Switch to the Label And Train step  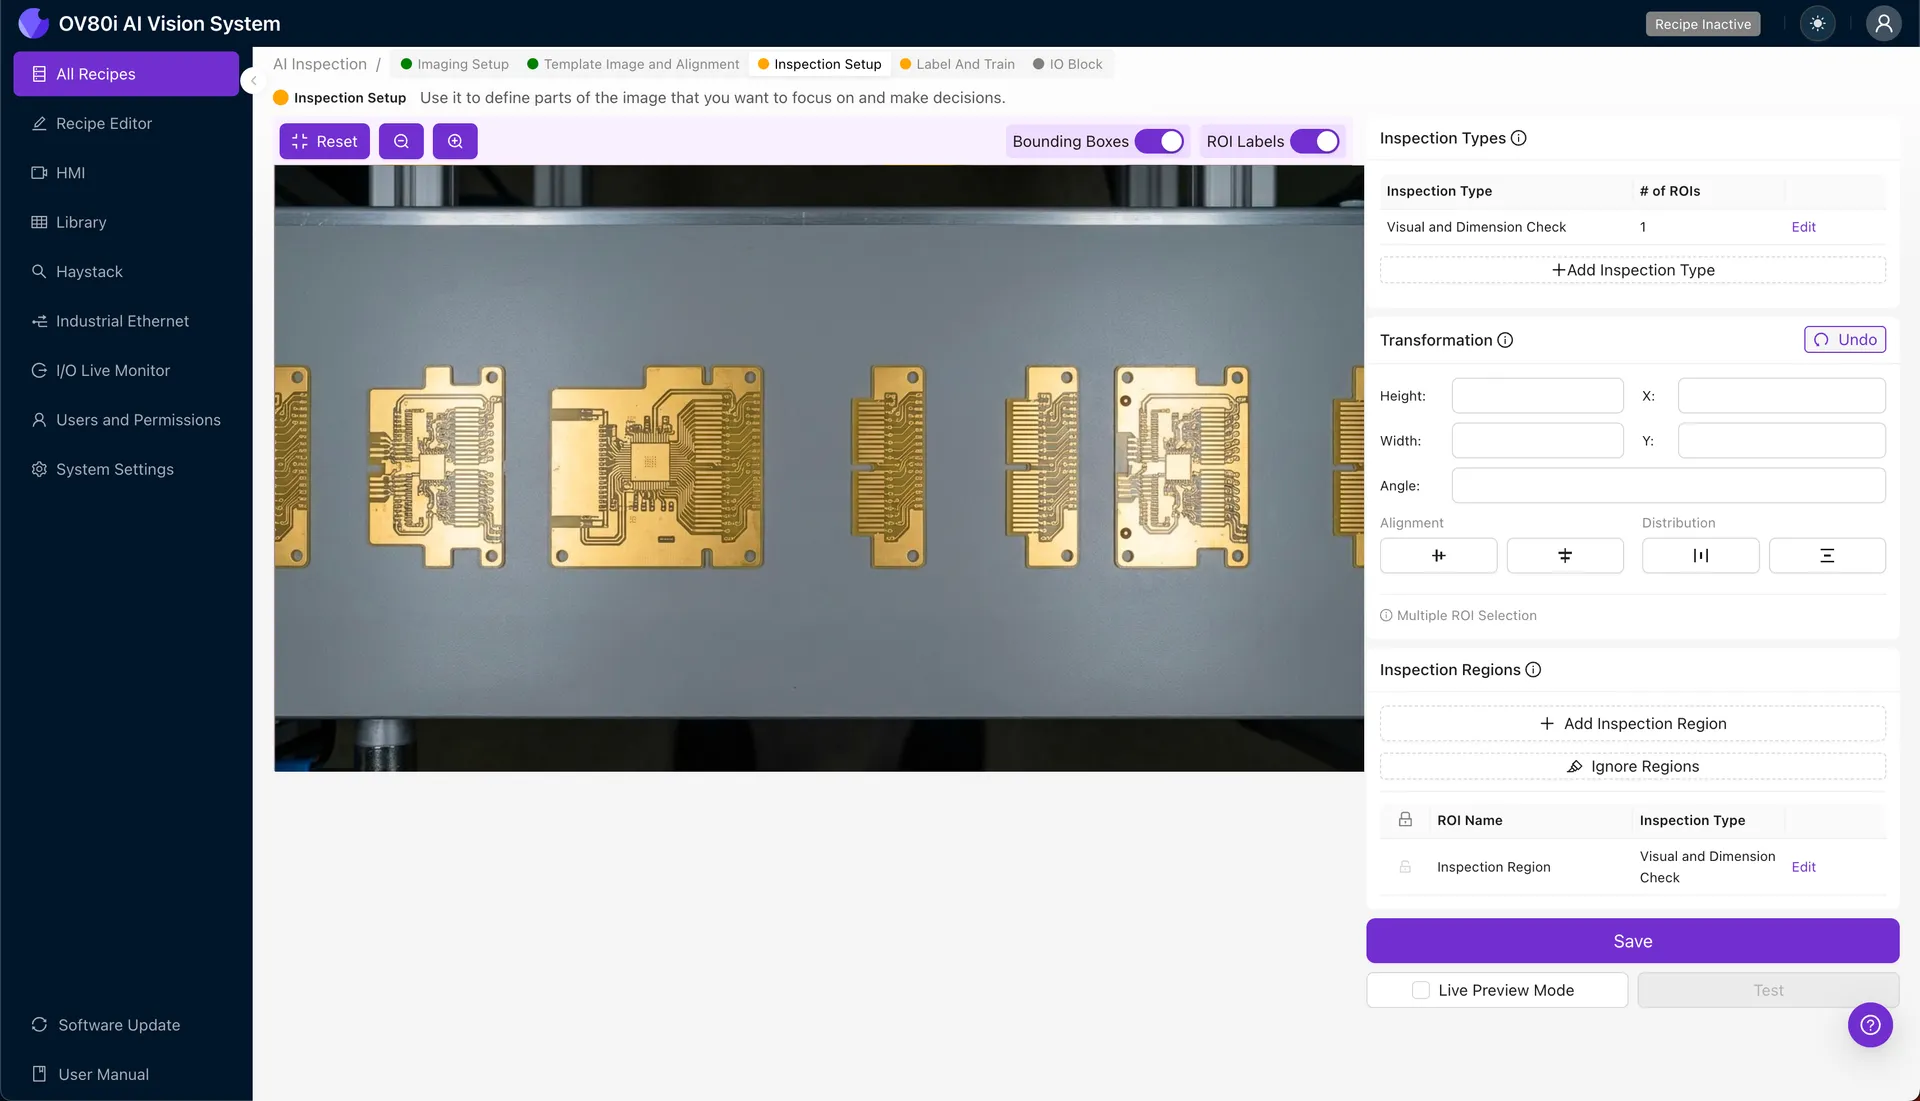click(964, 64)
